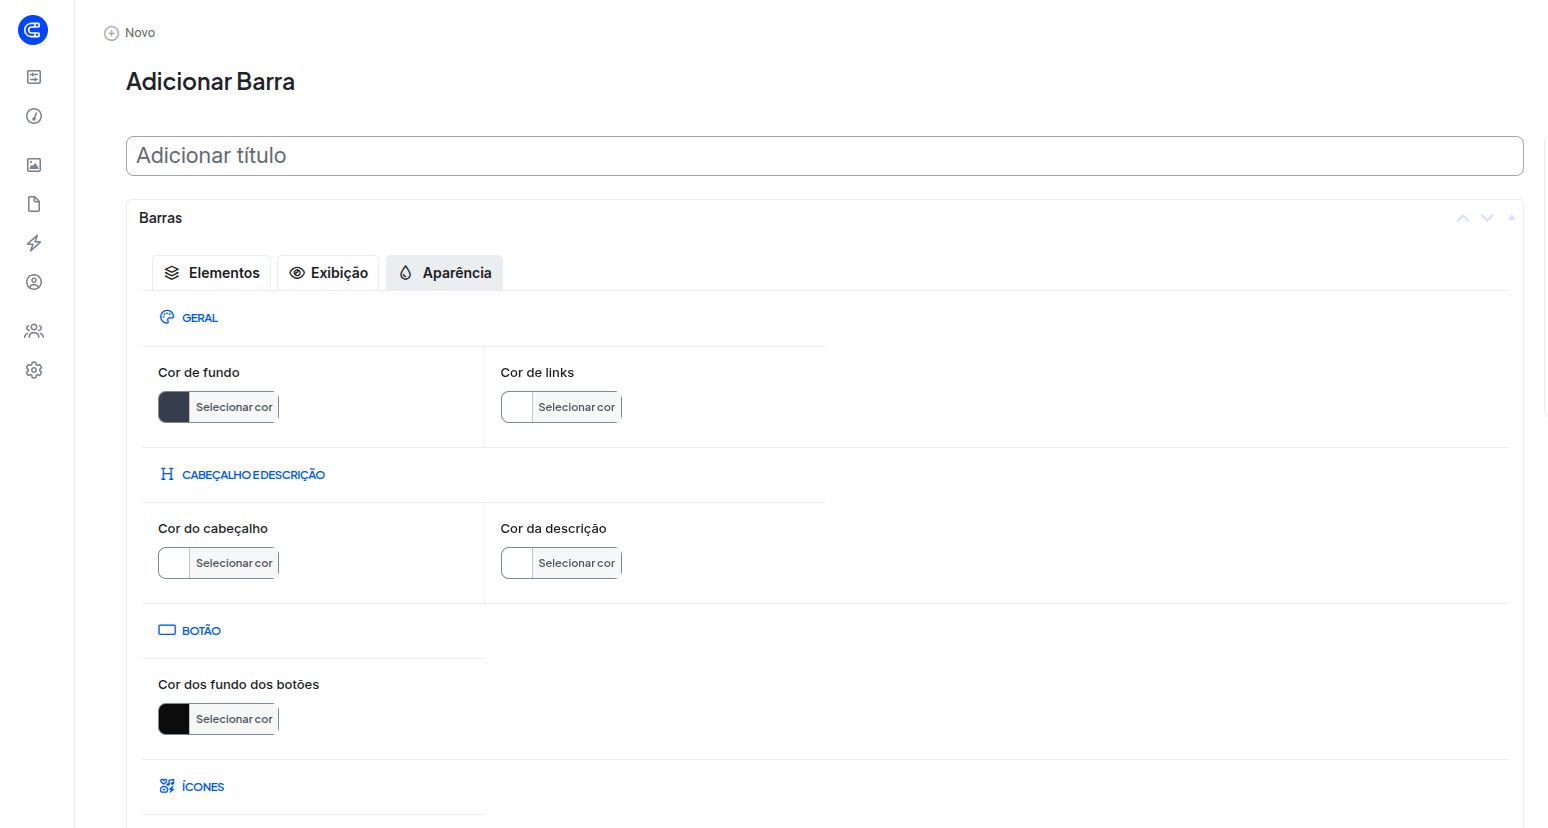Switch to the Exibição tab

click(x=328, y=273)
